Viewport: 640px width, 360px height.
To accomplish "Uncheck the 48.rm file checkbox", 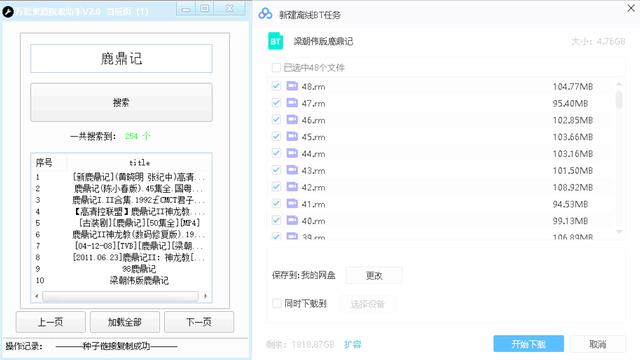I will pyautogui.click(x=276, y=86).
